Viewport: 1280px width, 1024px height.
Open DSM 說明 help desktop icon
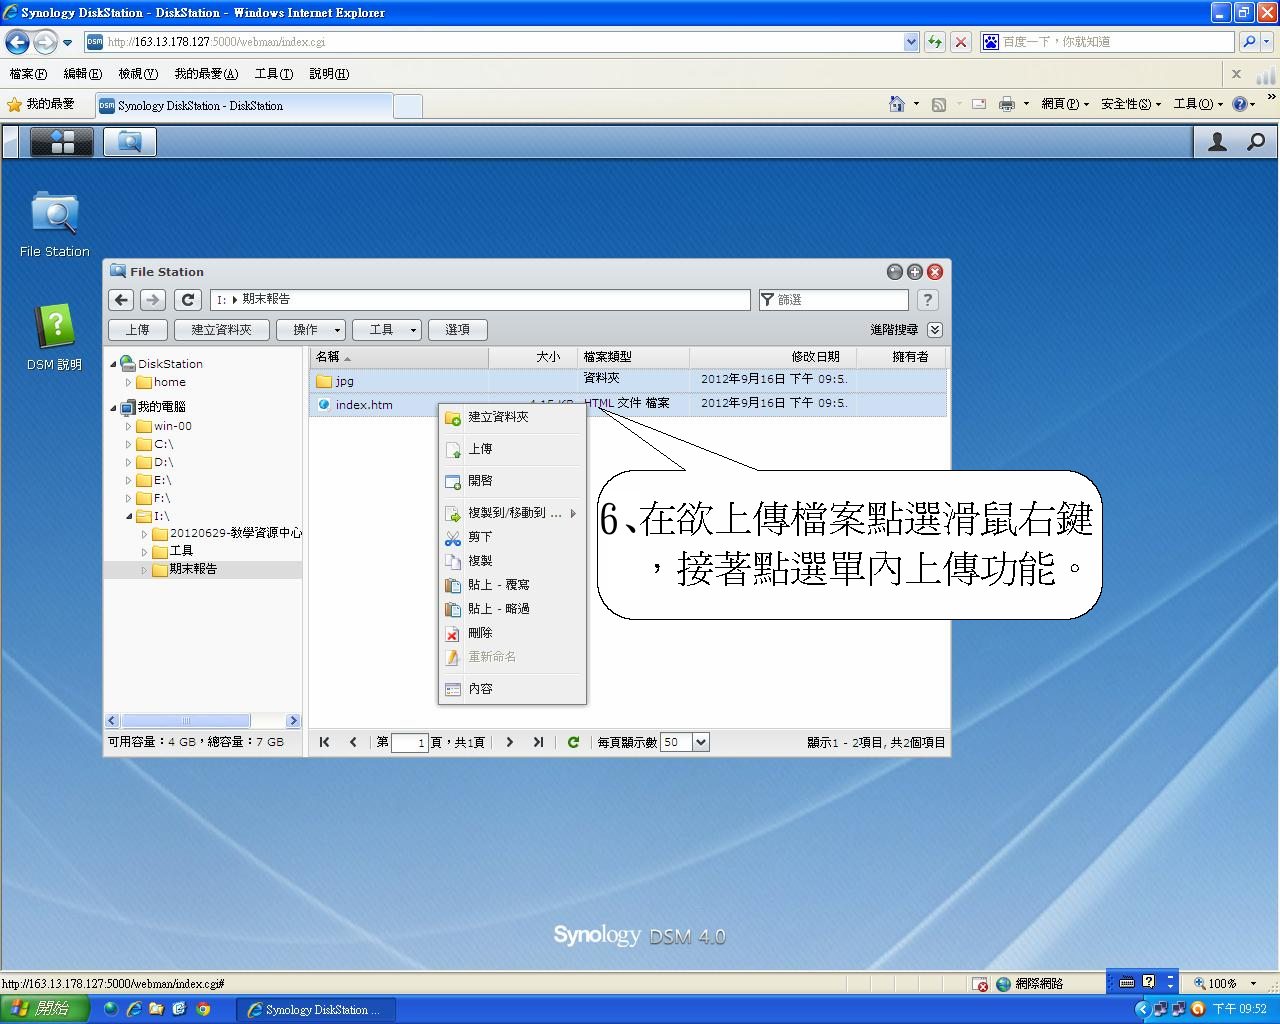point(55,338)
